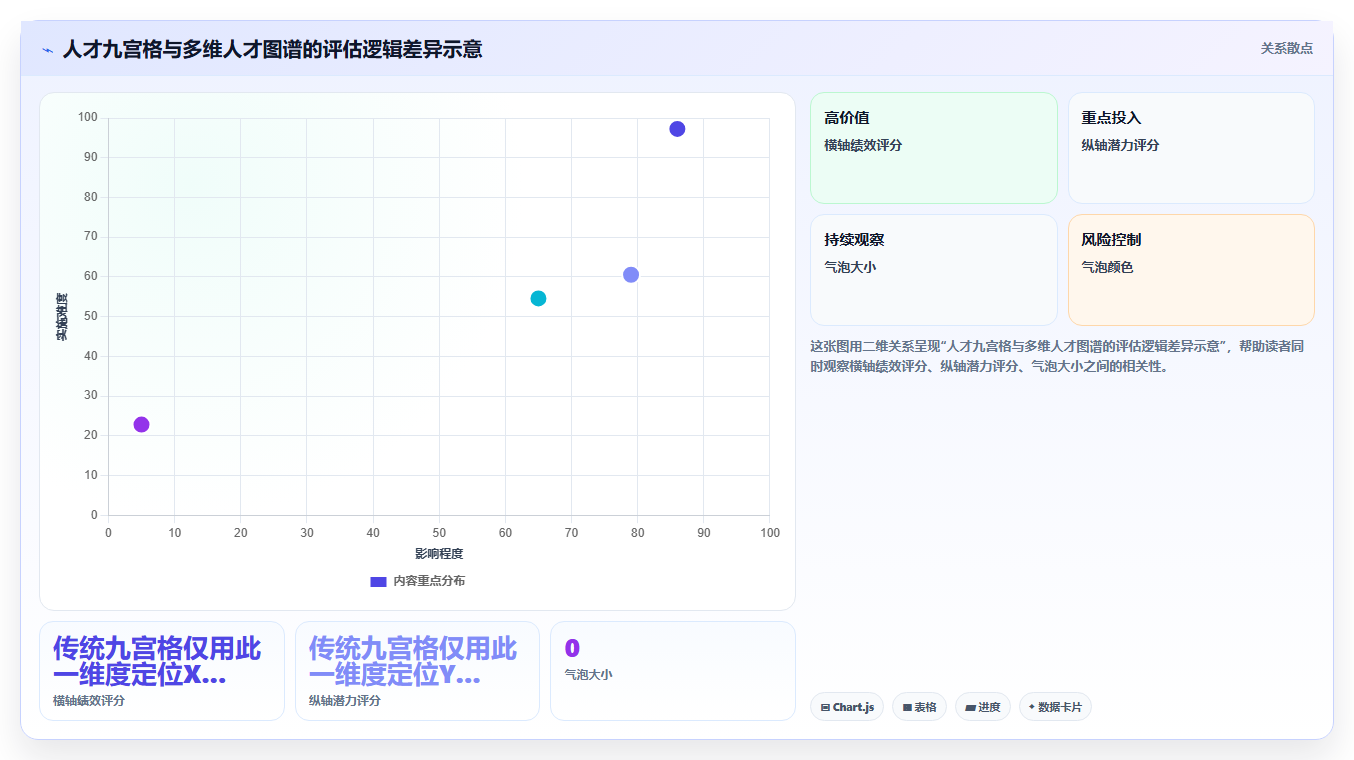Click 纵轴潜力评分 text in the 重点投入 card

1120,145
